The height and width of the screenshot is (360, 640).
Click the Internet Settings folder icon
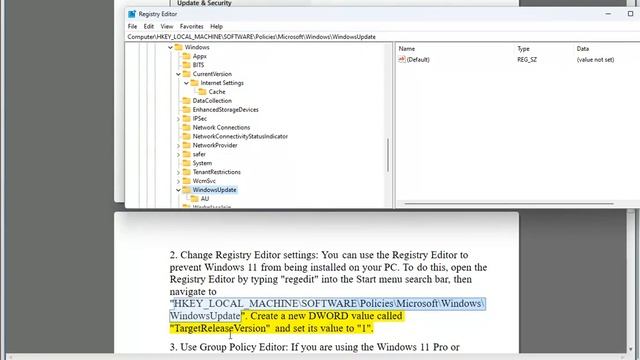[x=194, y=83]
